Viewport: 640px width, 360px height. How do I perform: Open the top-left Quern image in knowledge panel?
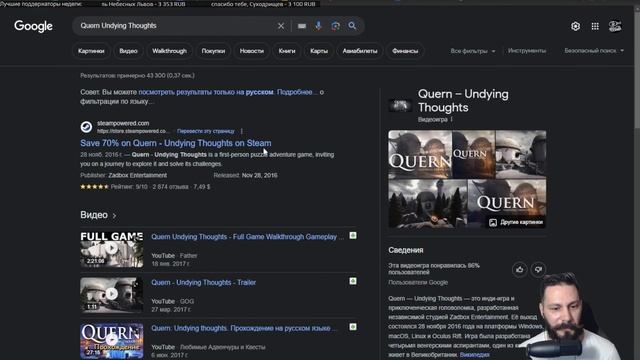click(x=420, y=155)
